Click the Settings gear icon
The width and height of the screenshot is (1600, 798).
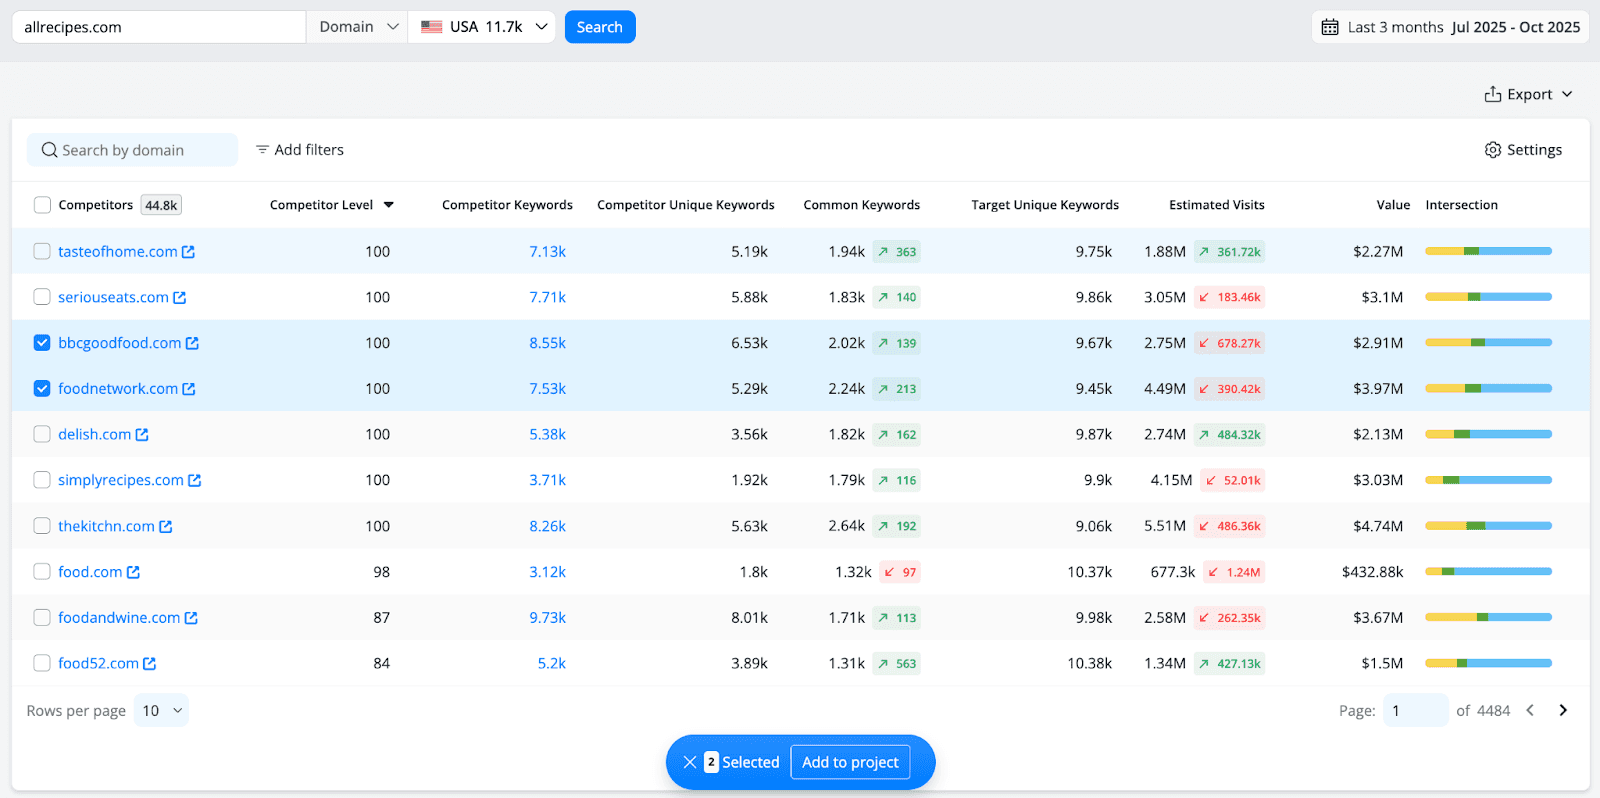tap(1493, 150)
